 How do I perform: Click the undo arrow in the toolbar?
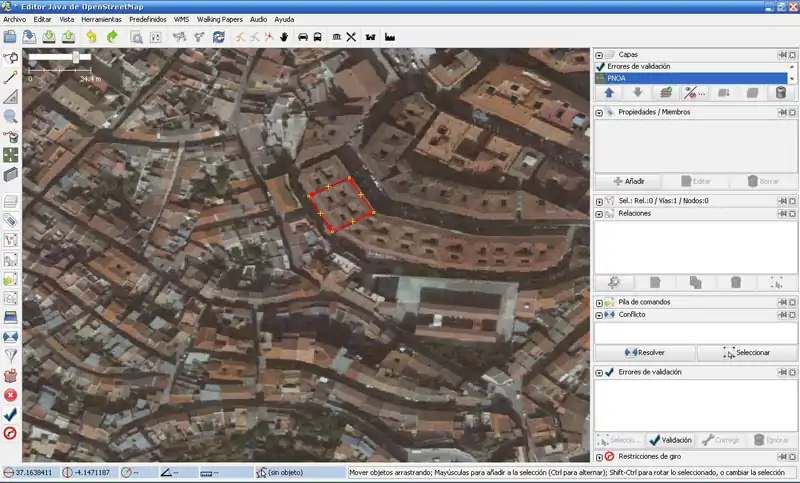91,37
